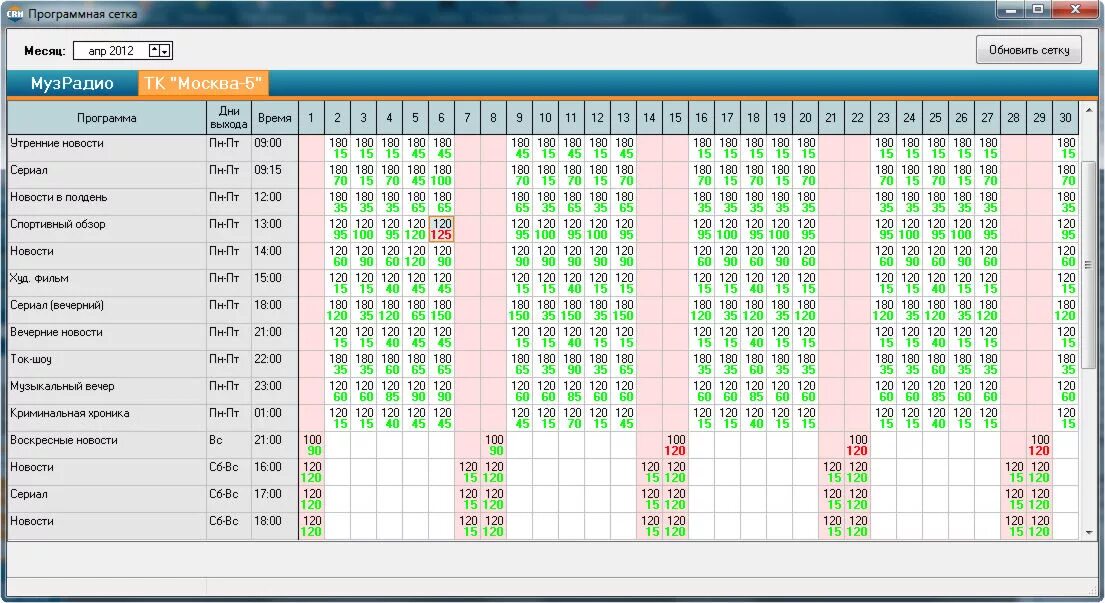The image size is (1105, 603).
Task: Click Воскресные новости cell for day 1
Action: point(311,445)
